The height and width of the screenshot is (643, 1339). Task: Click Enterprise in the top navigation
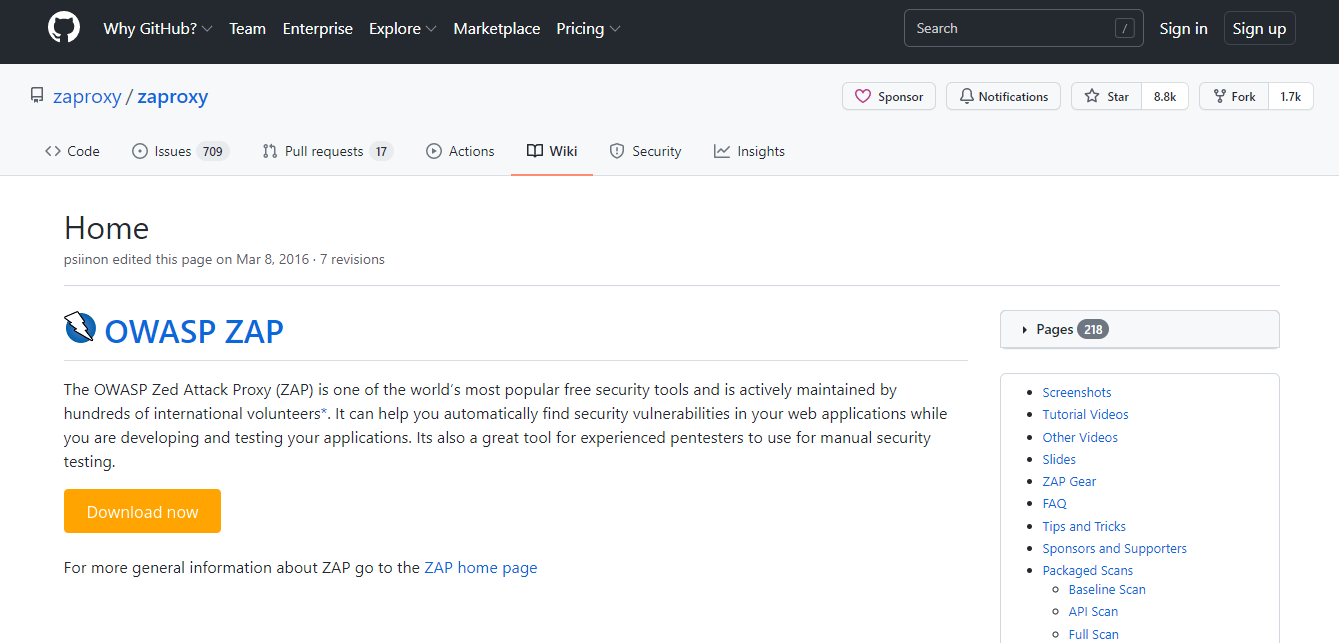point(318,29)
